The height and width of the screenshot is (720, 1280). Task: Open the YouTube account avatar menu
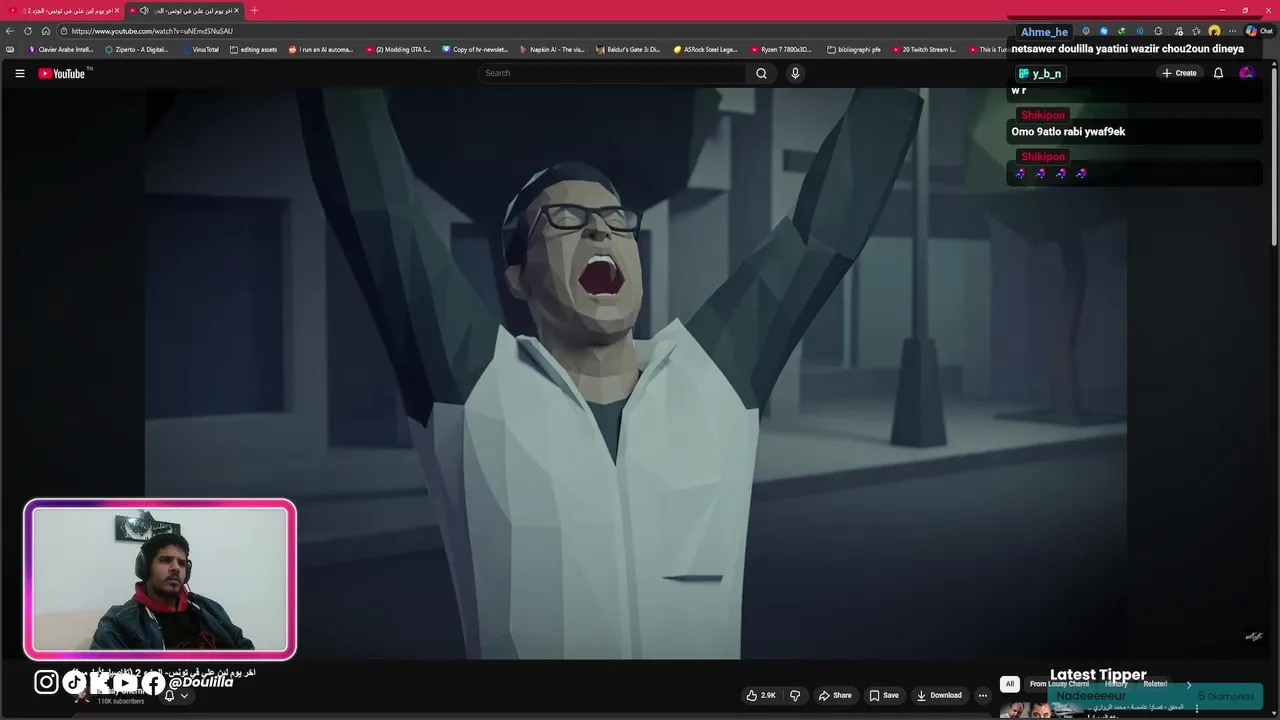(x=1246, y=73)
